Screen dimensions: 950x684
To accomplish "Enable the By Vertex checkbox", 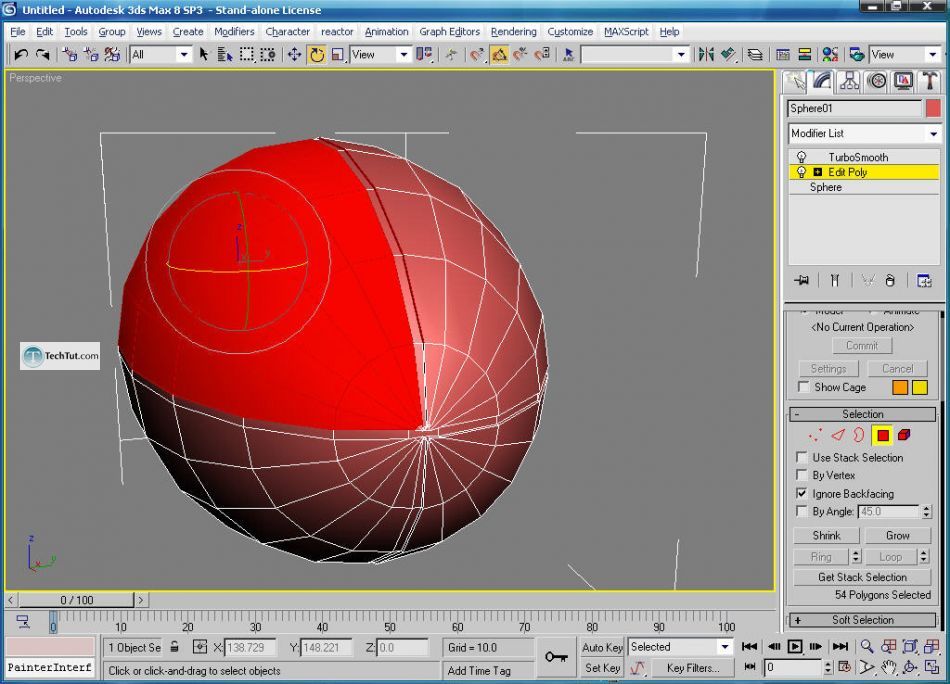I will pyautogui.click(x=802, y=474).
